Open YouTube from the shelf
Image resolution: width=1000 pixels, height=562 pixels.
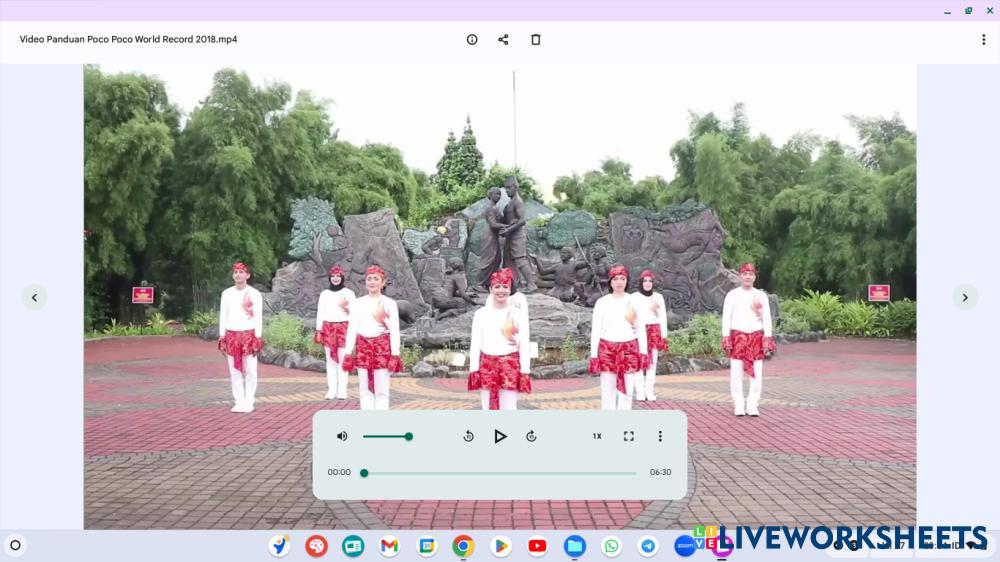coord(537,546)
